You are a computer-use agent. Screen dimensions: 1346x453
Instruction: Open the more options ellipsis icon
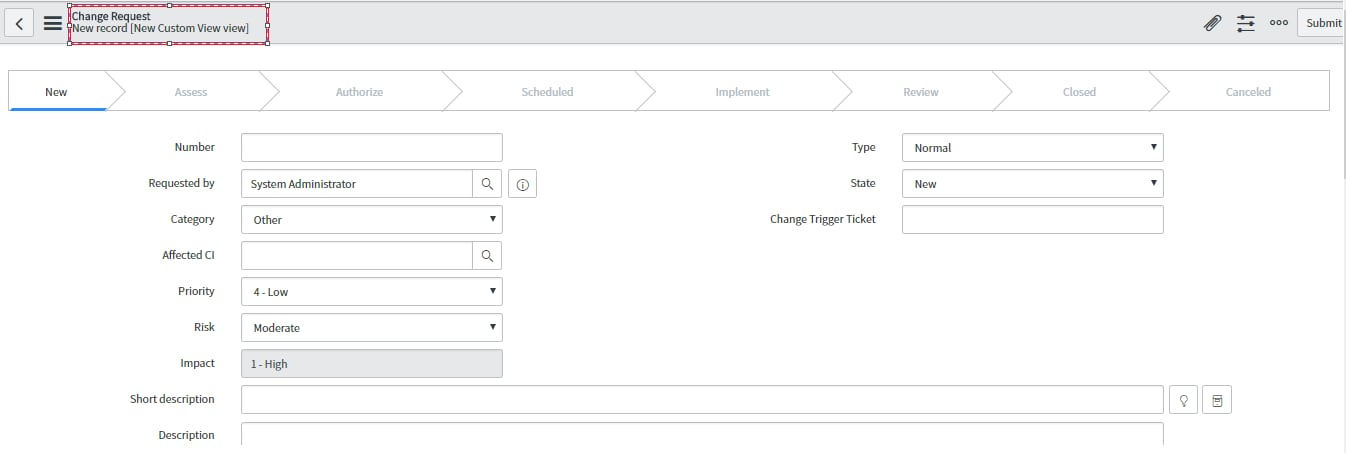(x=1279, y=23)
